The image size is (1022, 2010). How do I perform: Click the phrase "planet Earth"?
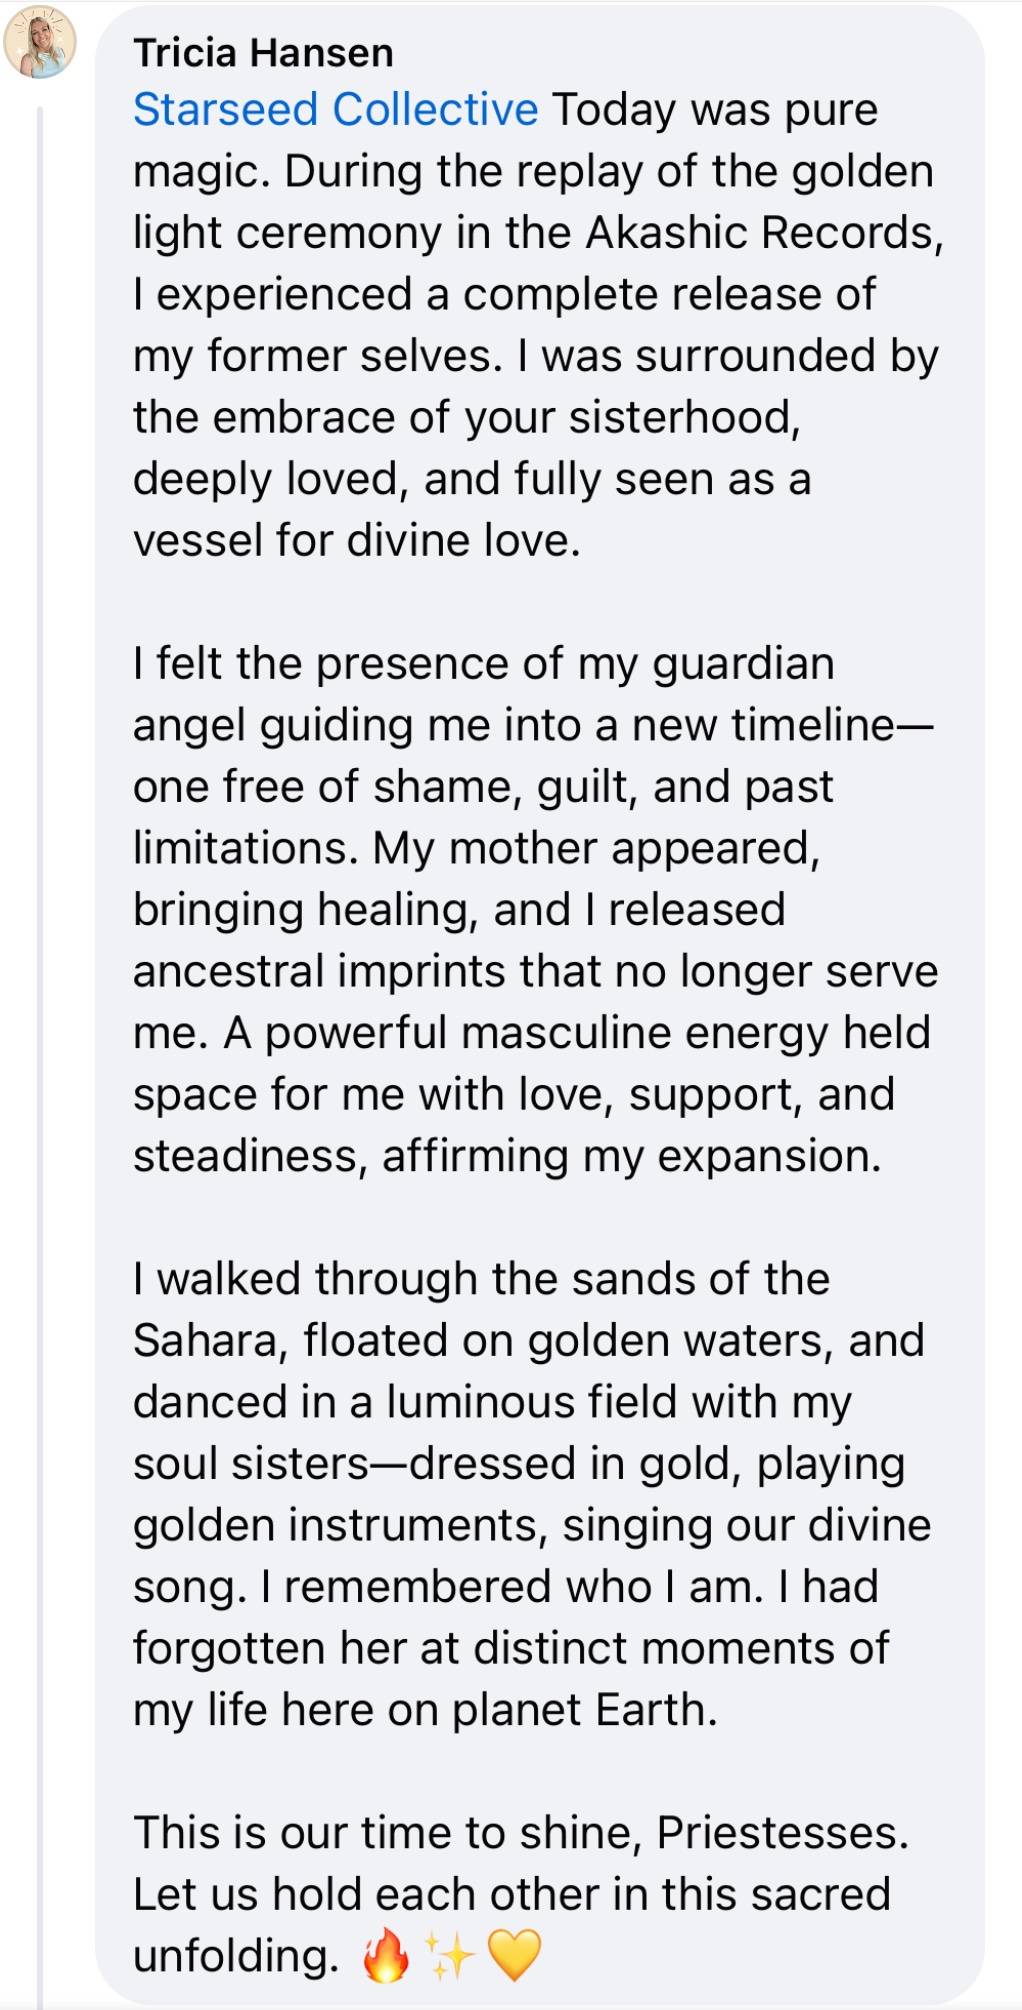coord(585,1711)
